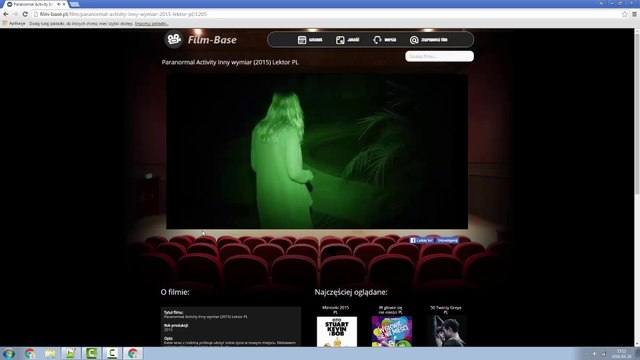640x360 pixels.
Task: Open the Chrome menu icon
Action: (x=634, y=14)
